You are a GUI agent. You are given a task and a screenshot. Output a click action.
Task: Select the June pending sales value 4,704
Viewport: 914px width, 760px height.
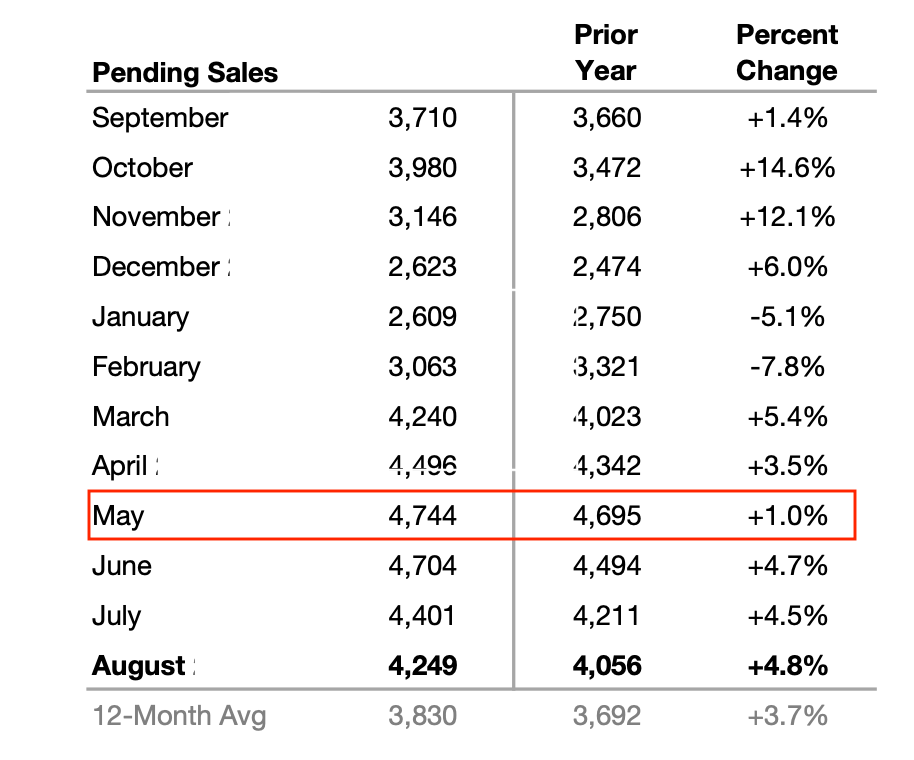click(422, 566)
